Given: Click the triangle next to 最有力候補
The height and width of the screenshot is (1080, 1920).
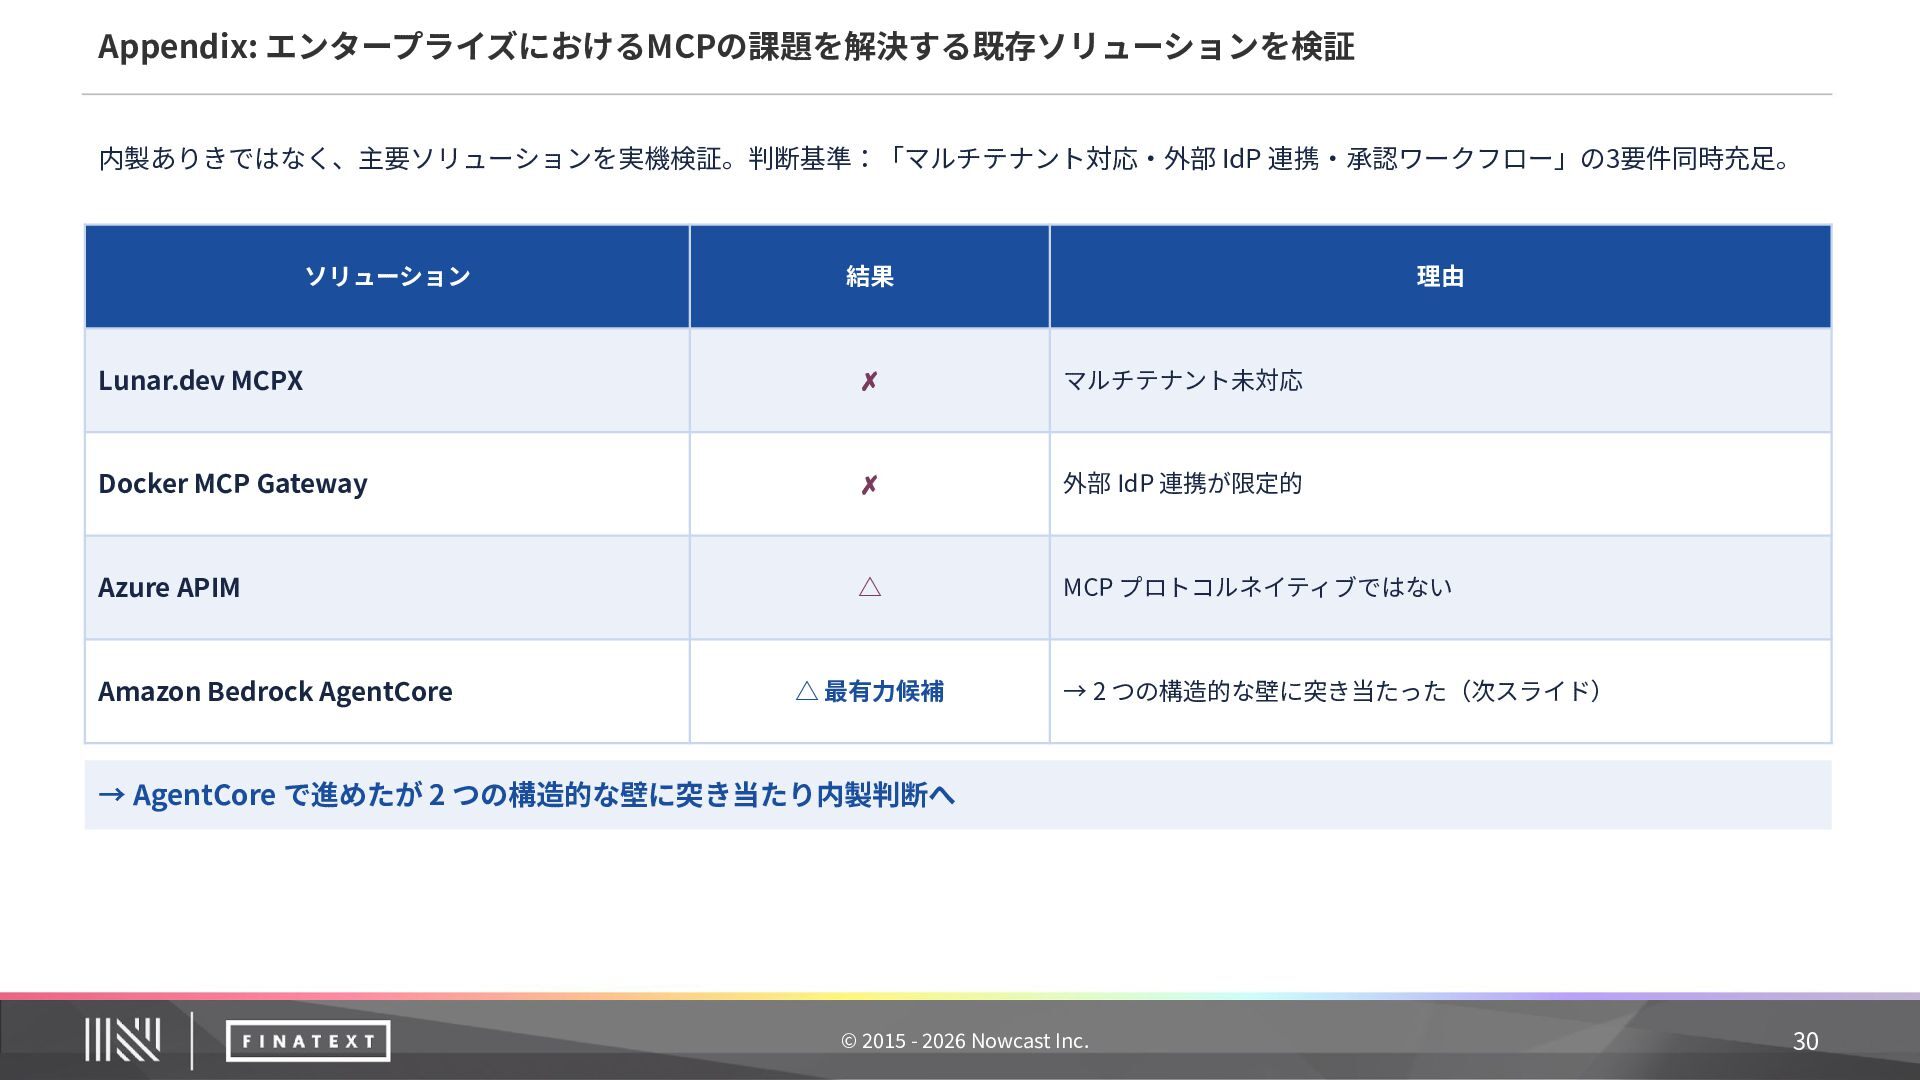Looking at the screenshot, I should pos(806,691).
